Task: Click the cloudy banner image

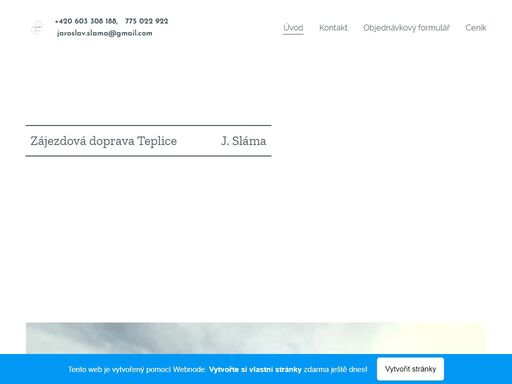Action: point(256,338)
